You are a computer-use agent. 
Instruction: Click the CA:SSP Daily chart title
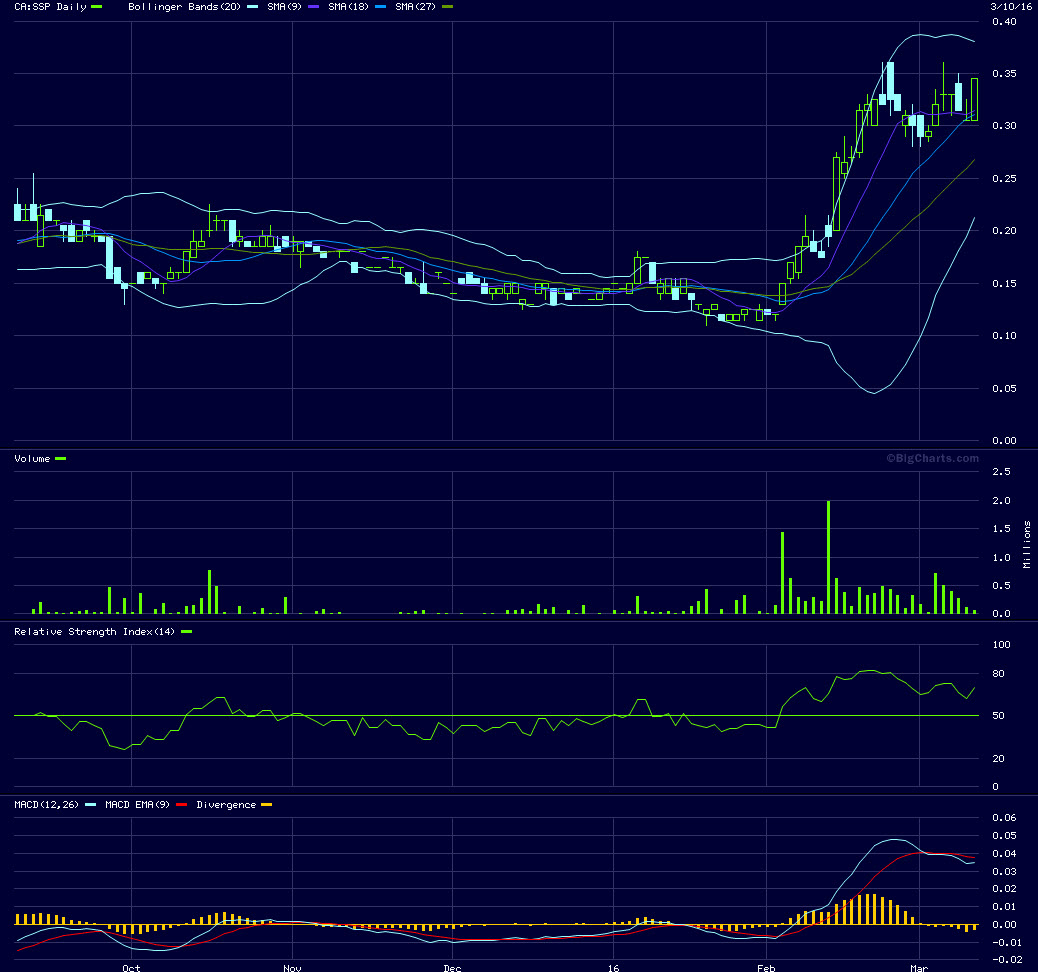coord(50,7)
